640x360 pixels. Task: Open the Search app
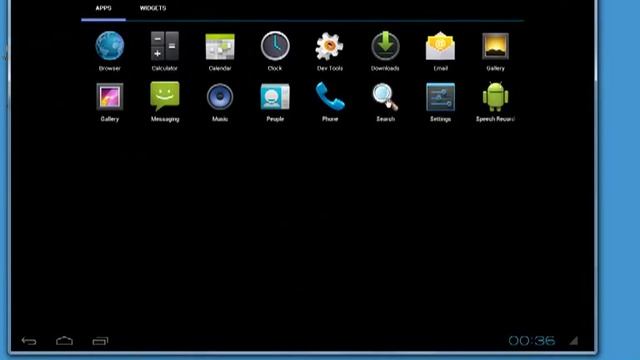click(x=385, y=97)
